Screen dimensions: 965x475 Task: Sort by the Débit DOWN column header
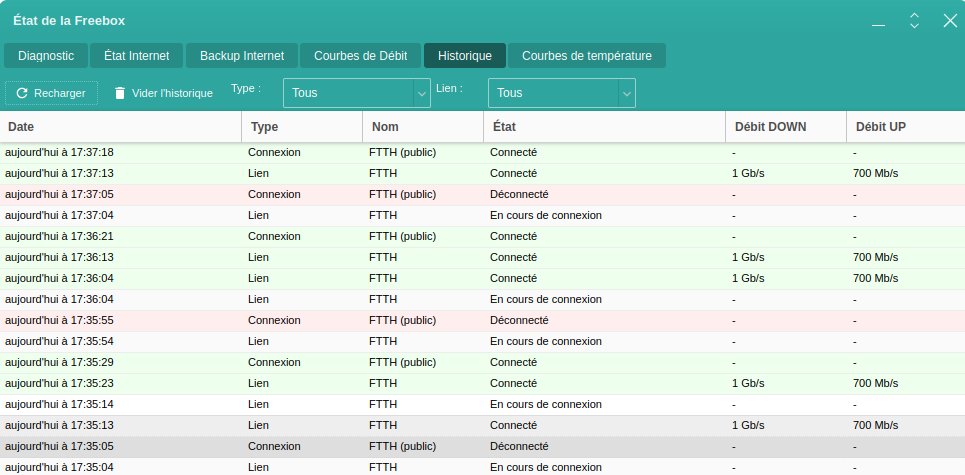(786, 127)
